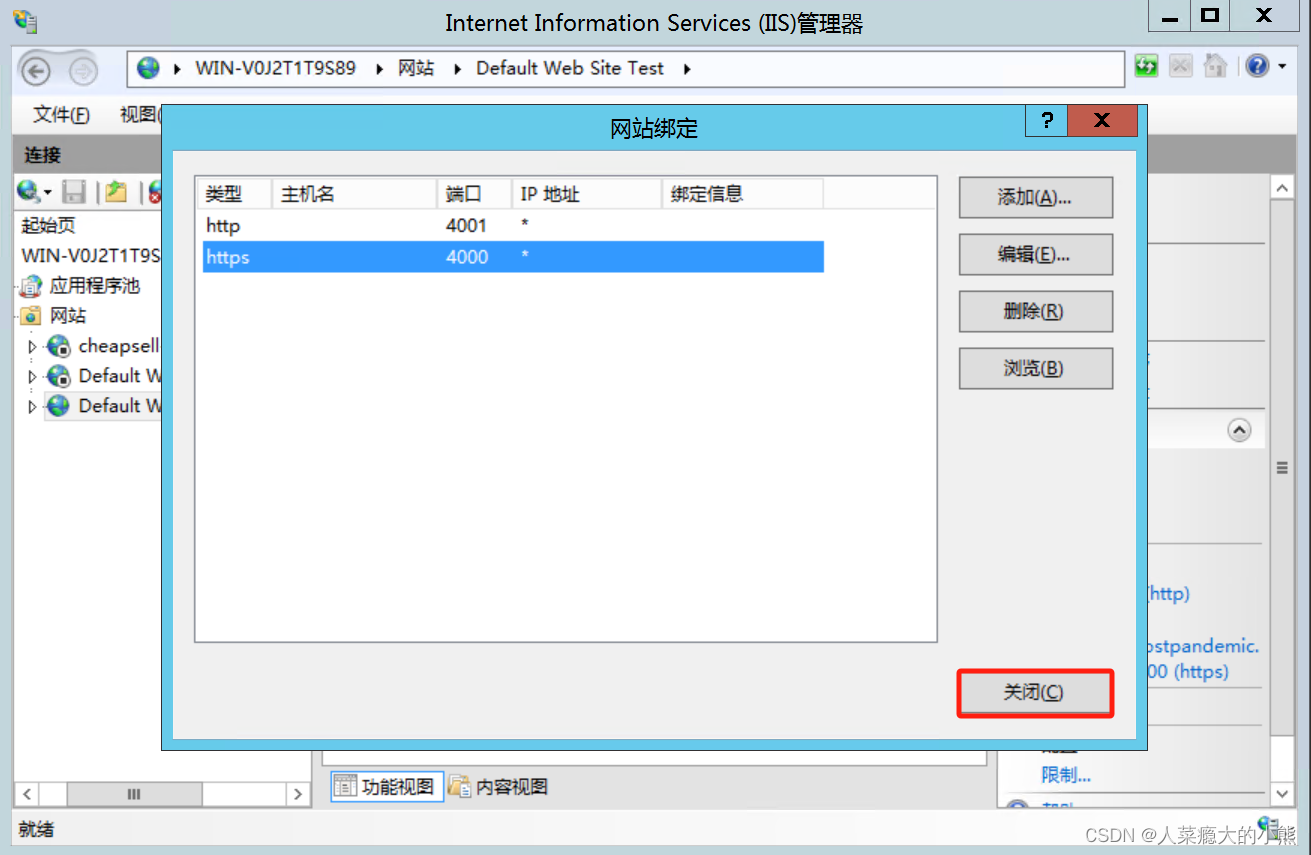1311x855 pixels.
Task: Click 编辑(E)... to edit the binding
Action: (1036, 255)
